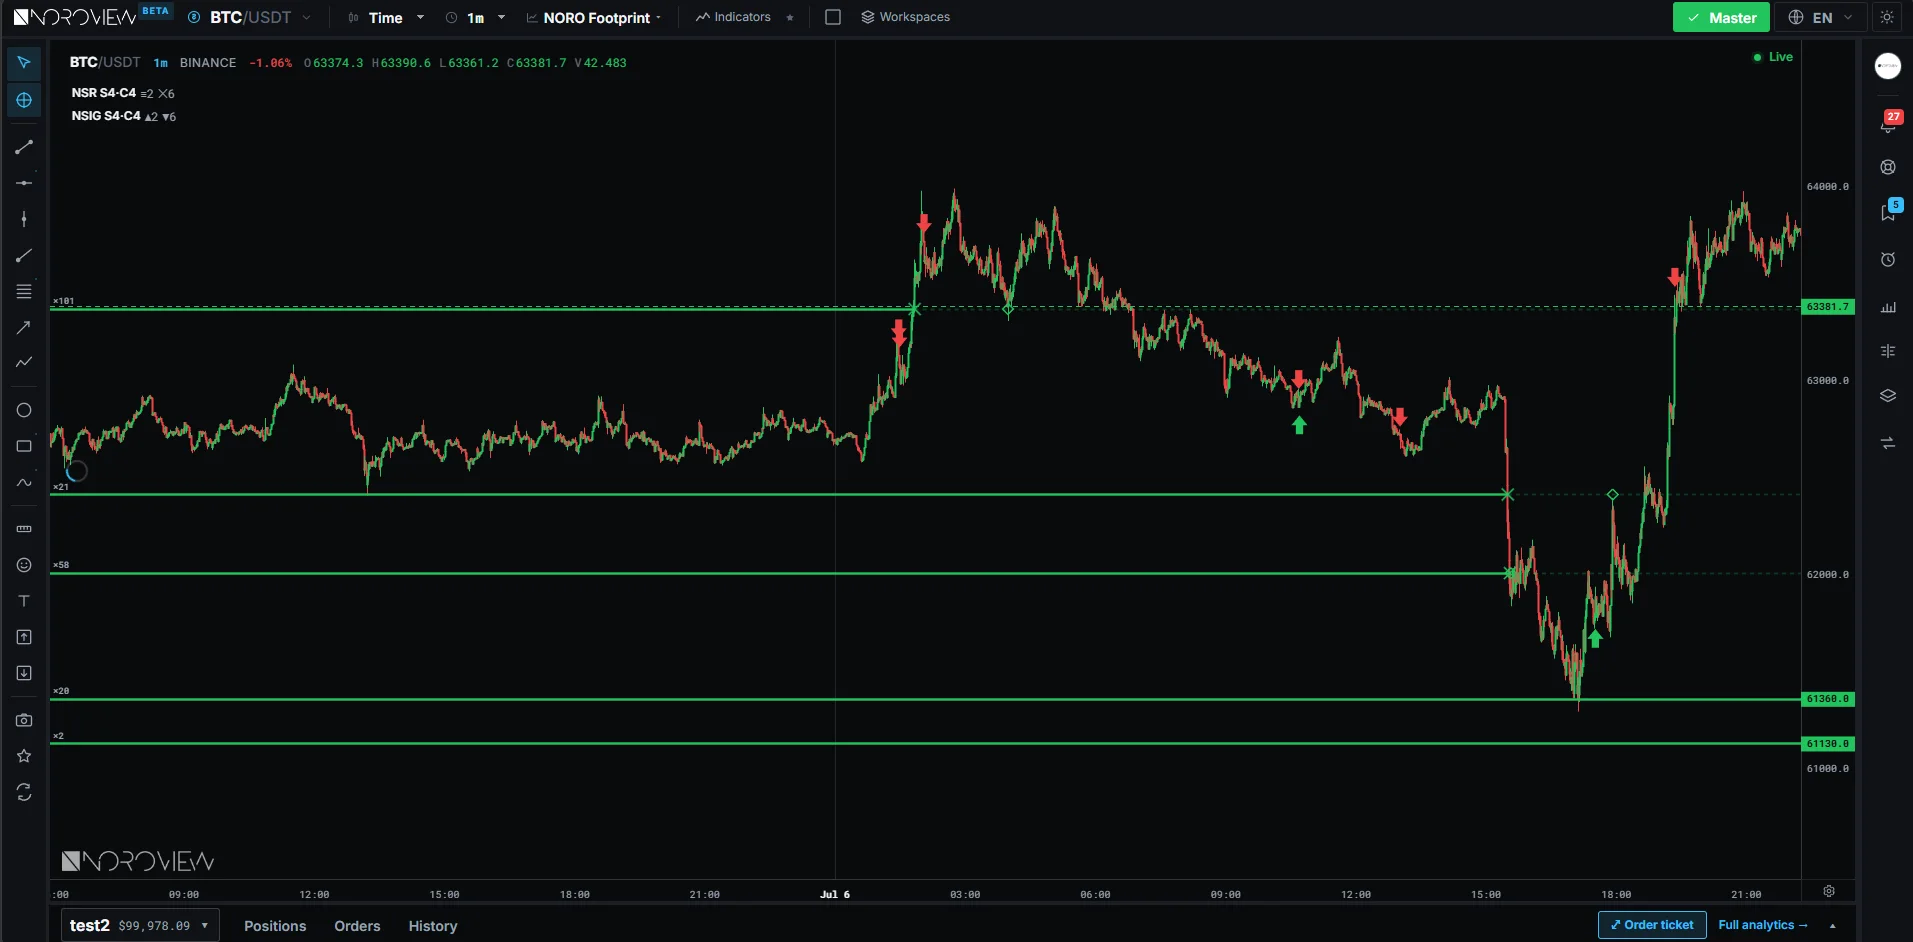Open the emoji sticker tool
The width and height of the screenshot is (1913, 942).
pyautogui.click(x=24, y=565)
